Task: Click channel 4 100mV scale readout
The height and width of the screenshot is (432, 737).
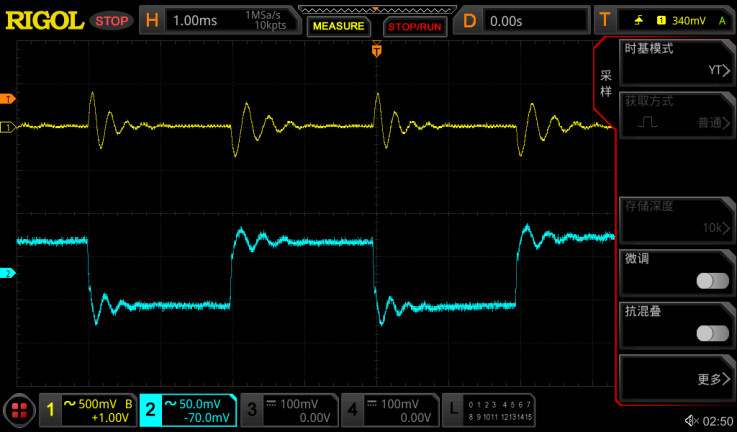Action: [x=400, y=404]
